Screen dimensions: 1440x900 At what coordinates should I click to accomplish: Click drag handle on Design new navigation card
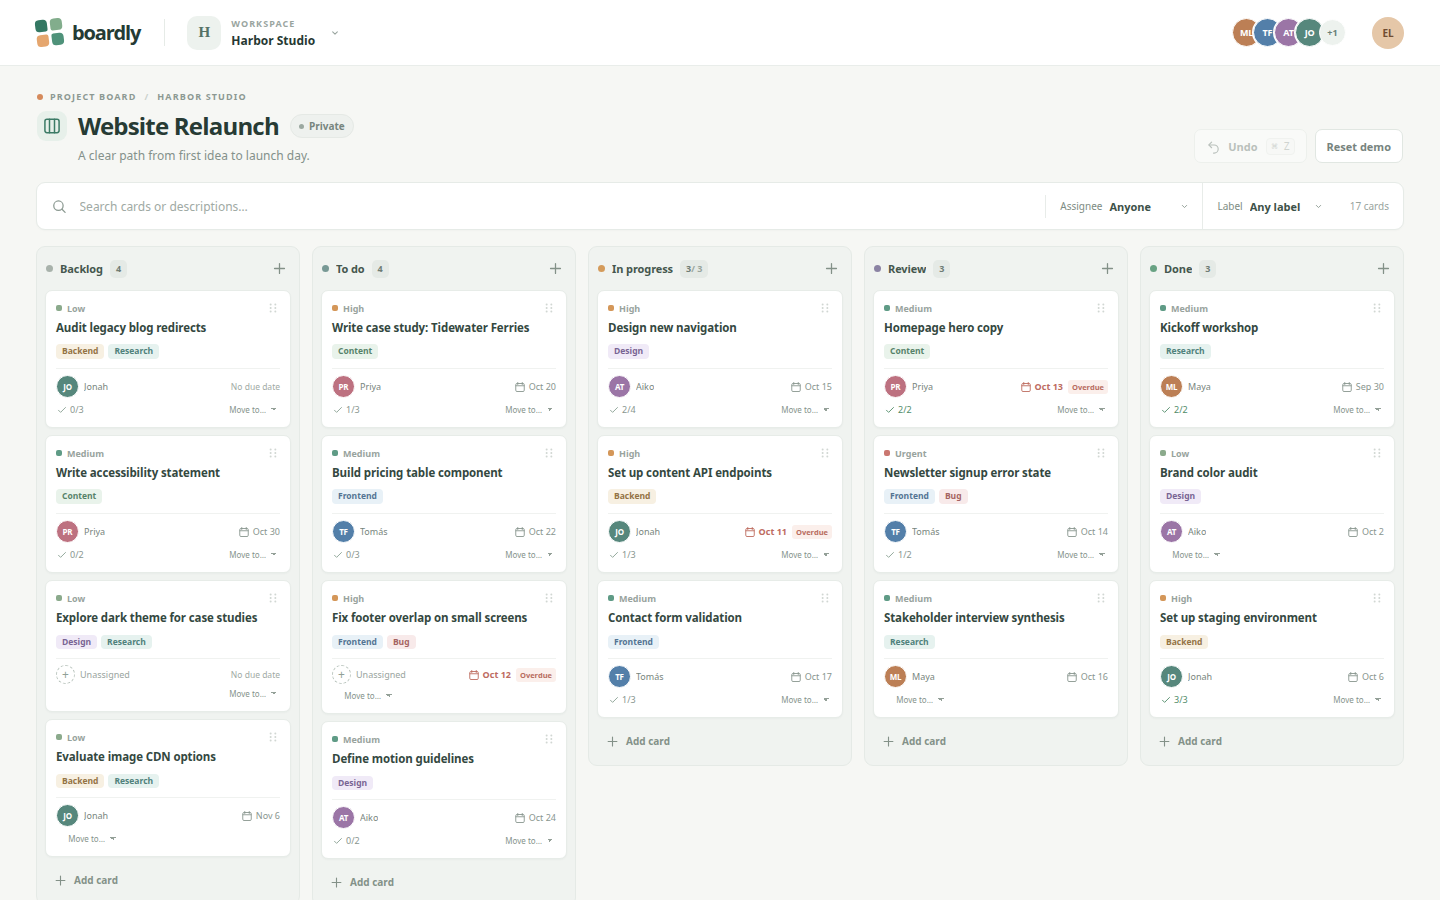click(825, 308)
